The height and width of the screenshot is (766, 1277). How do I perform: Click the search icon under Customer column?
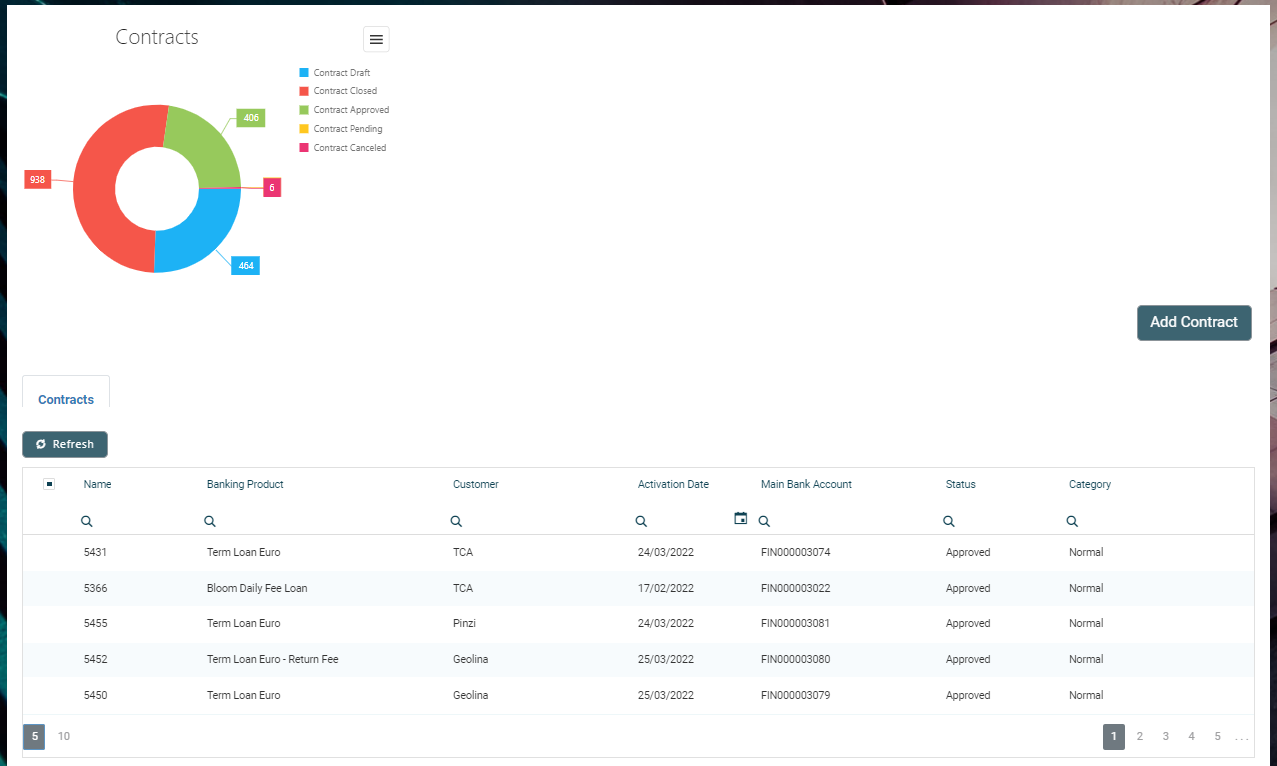pyautogui.click(x=456, y=521)
